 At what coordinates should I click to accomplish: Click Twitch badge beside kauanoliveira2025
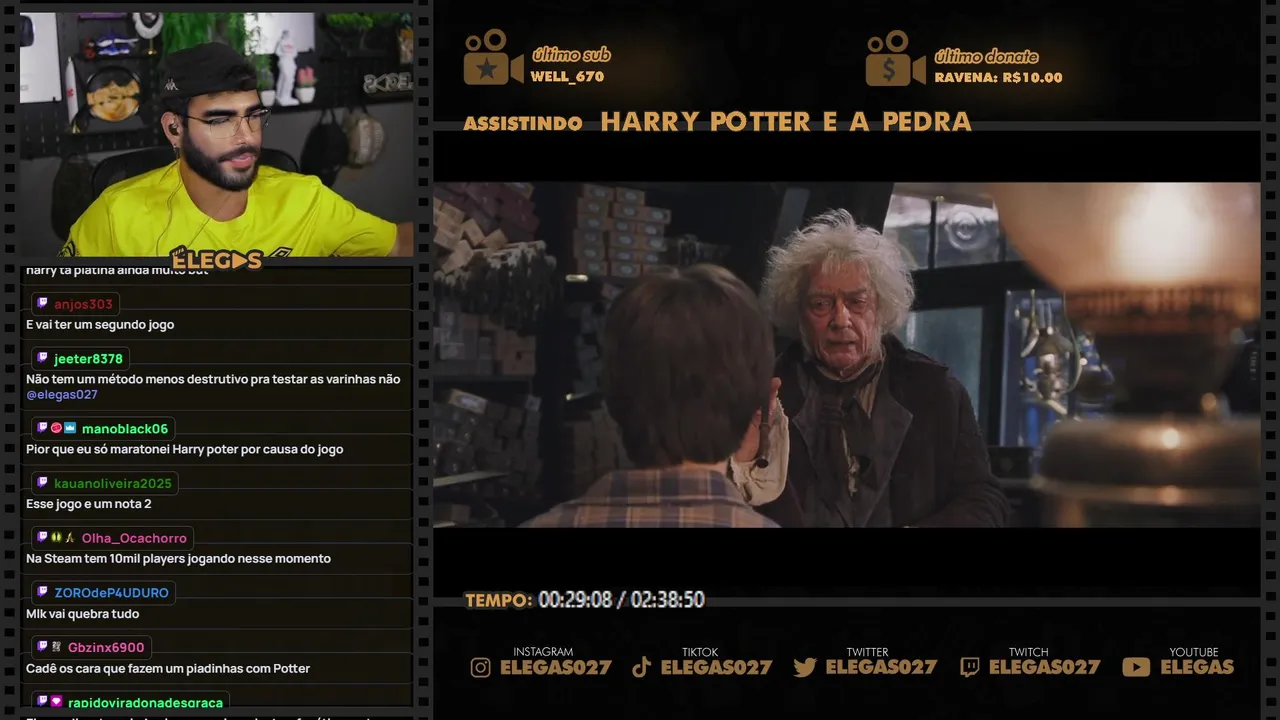tap(43, 483)
